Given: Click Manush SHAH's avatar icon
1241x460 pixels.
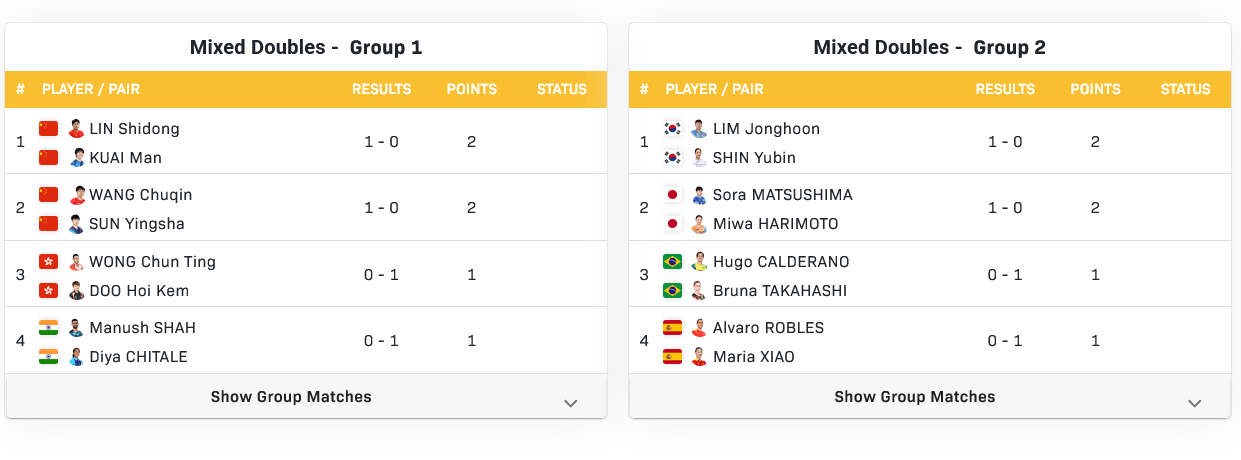Looking at the screenshot, I should point(77,328).
